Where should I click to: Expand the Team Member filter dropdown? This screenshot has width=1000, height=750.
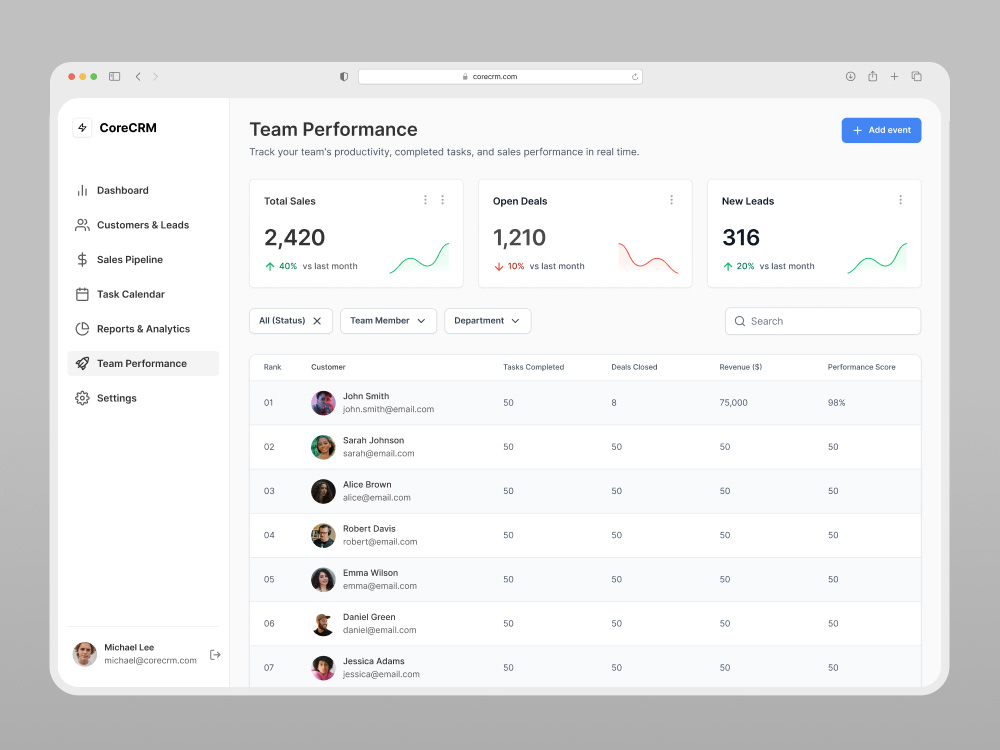(x=388, y=321)
